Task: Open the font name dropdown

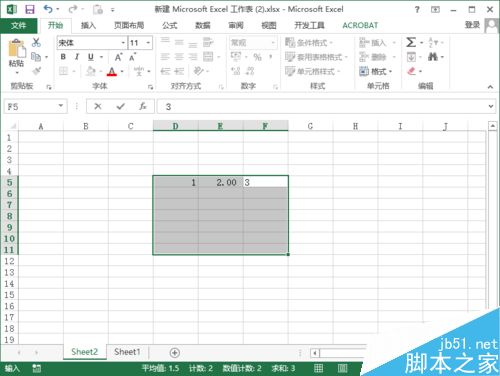Action: tap(123, 43)
